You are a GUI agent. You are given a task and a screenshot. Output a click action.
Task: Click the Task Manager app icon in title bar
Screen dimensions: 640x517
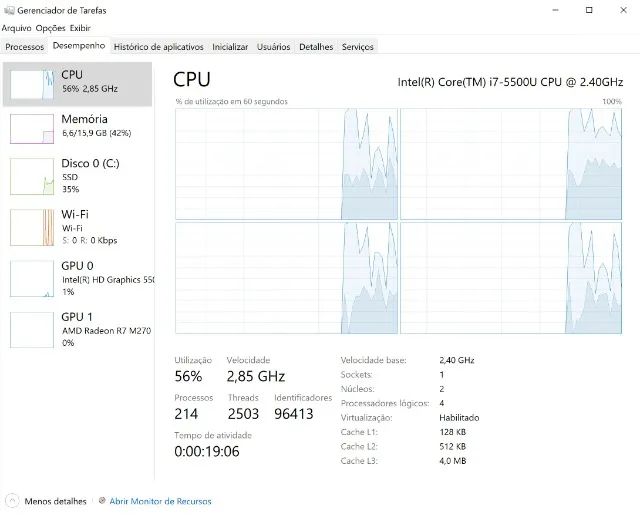coord(9,10)
